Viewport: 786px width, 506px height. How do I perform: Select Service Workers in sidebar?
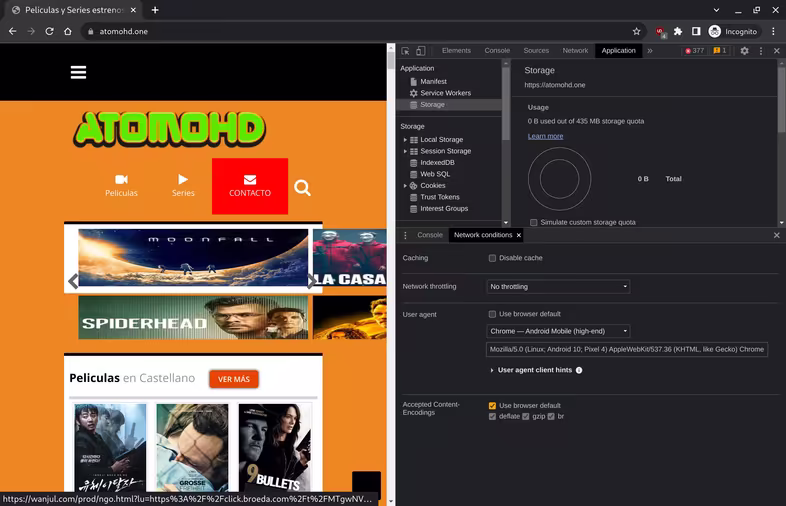(x=445, y=93)
